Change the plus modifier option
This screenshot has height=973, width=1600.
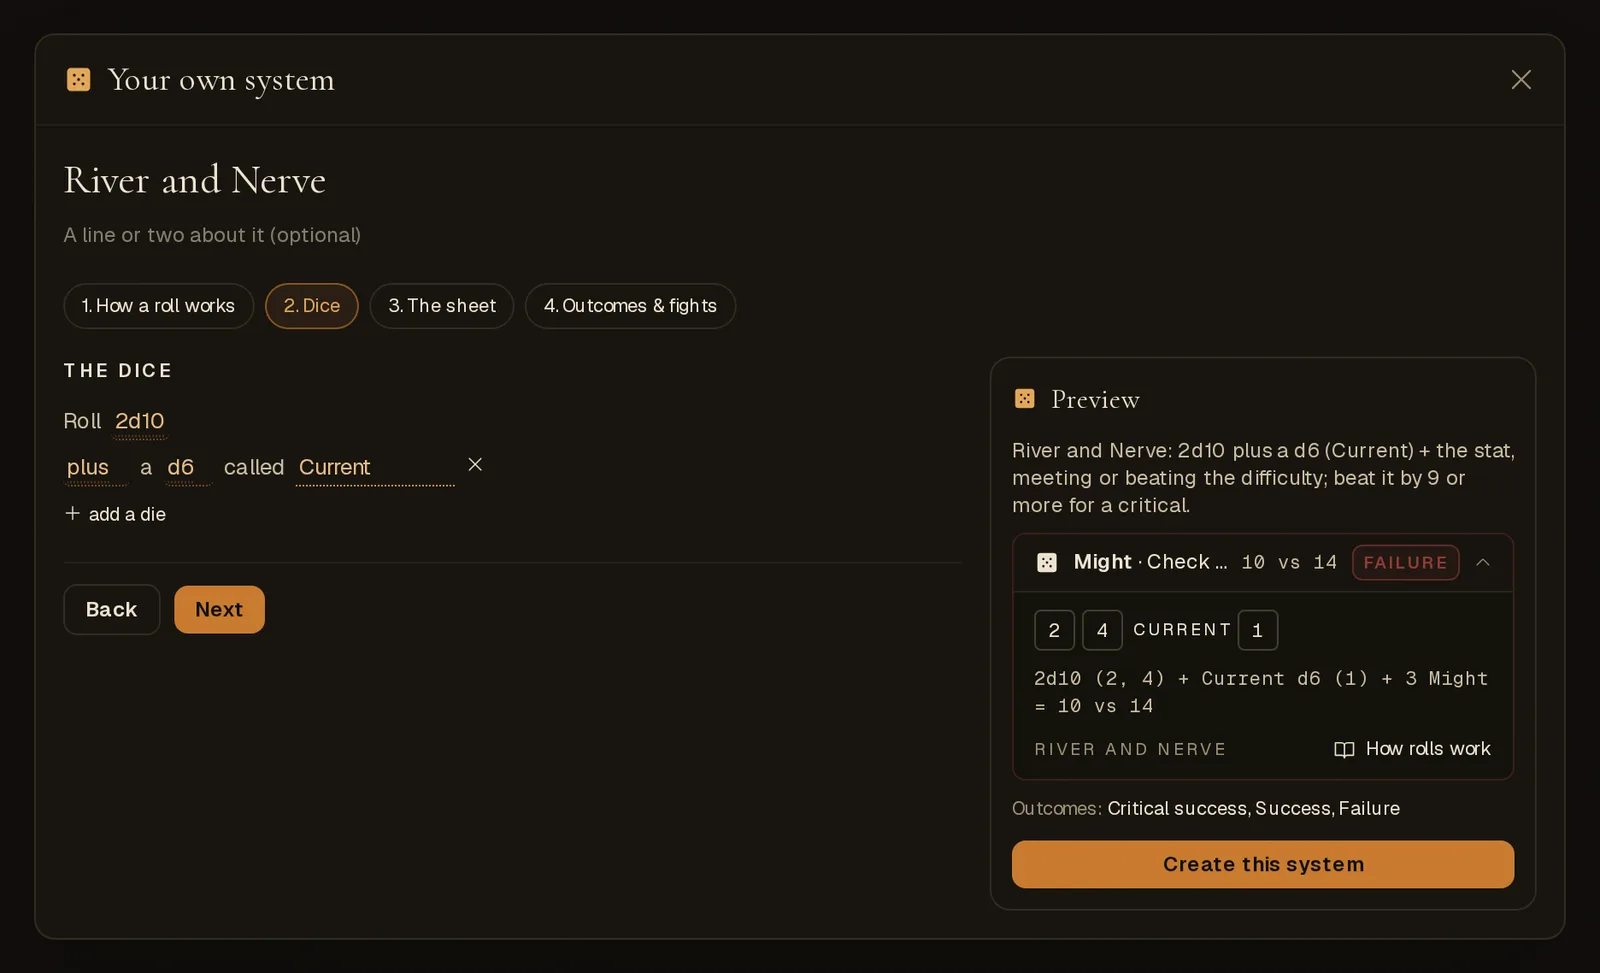click(96, 467)
